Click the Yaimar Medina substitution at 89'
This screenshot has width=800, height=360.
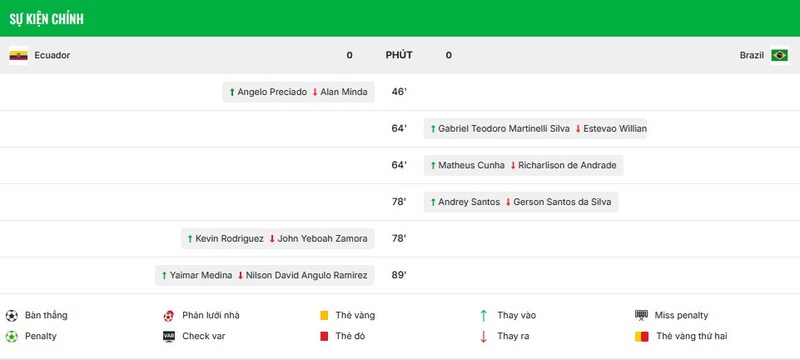click(x=265, y=275)
